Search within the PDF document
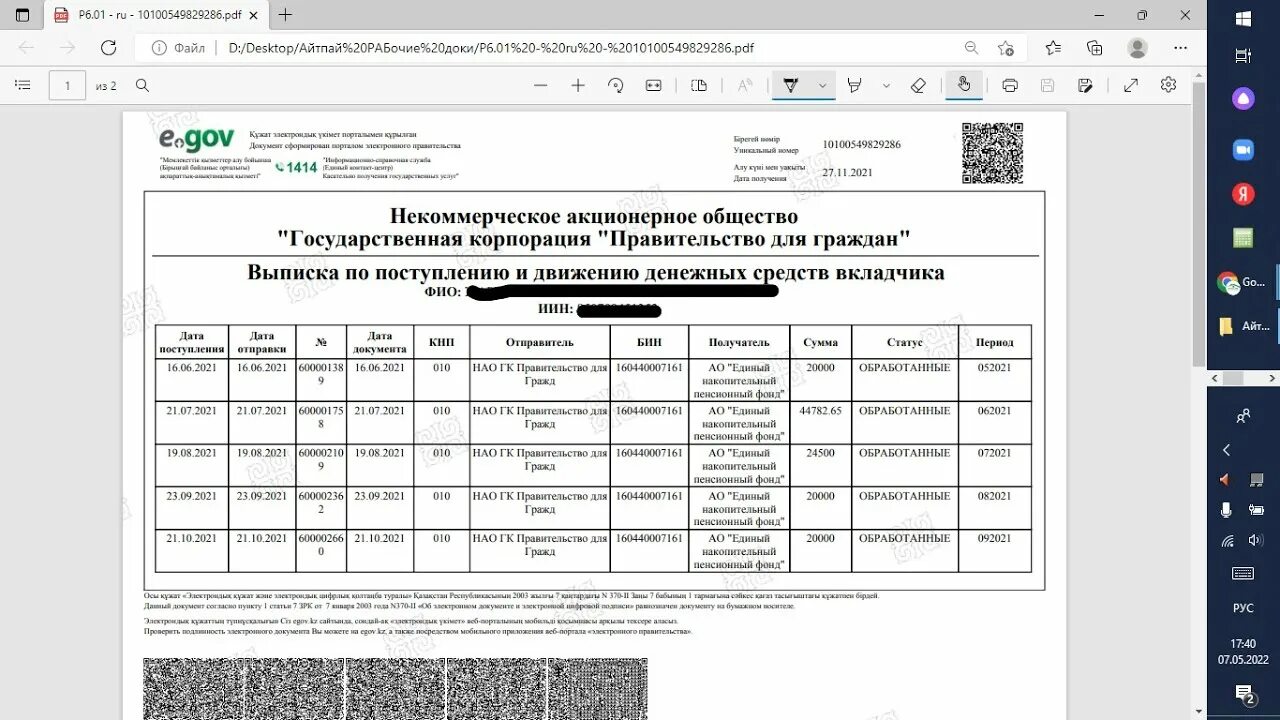Screen dimensions: 1280x720 (x=142, y=85)
